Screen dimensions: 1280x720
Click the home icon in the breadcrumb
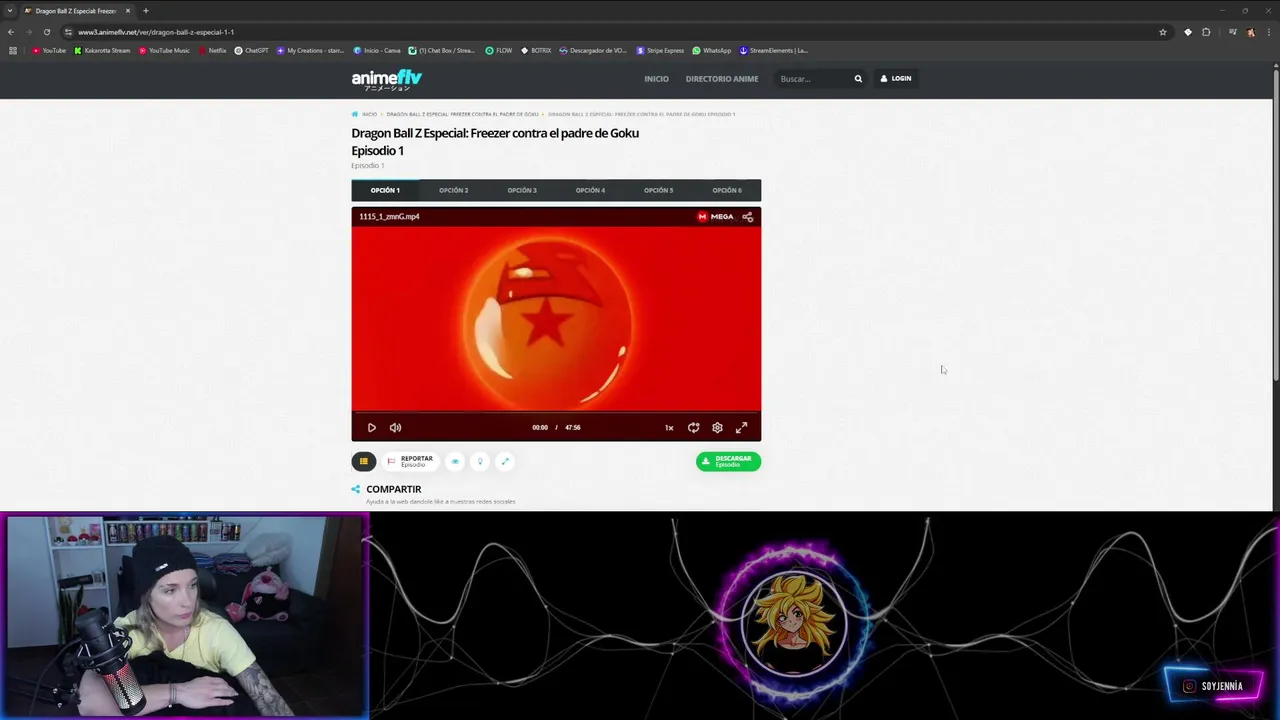(x=355, y=114)
